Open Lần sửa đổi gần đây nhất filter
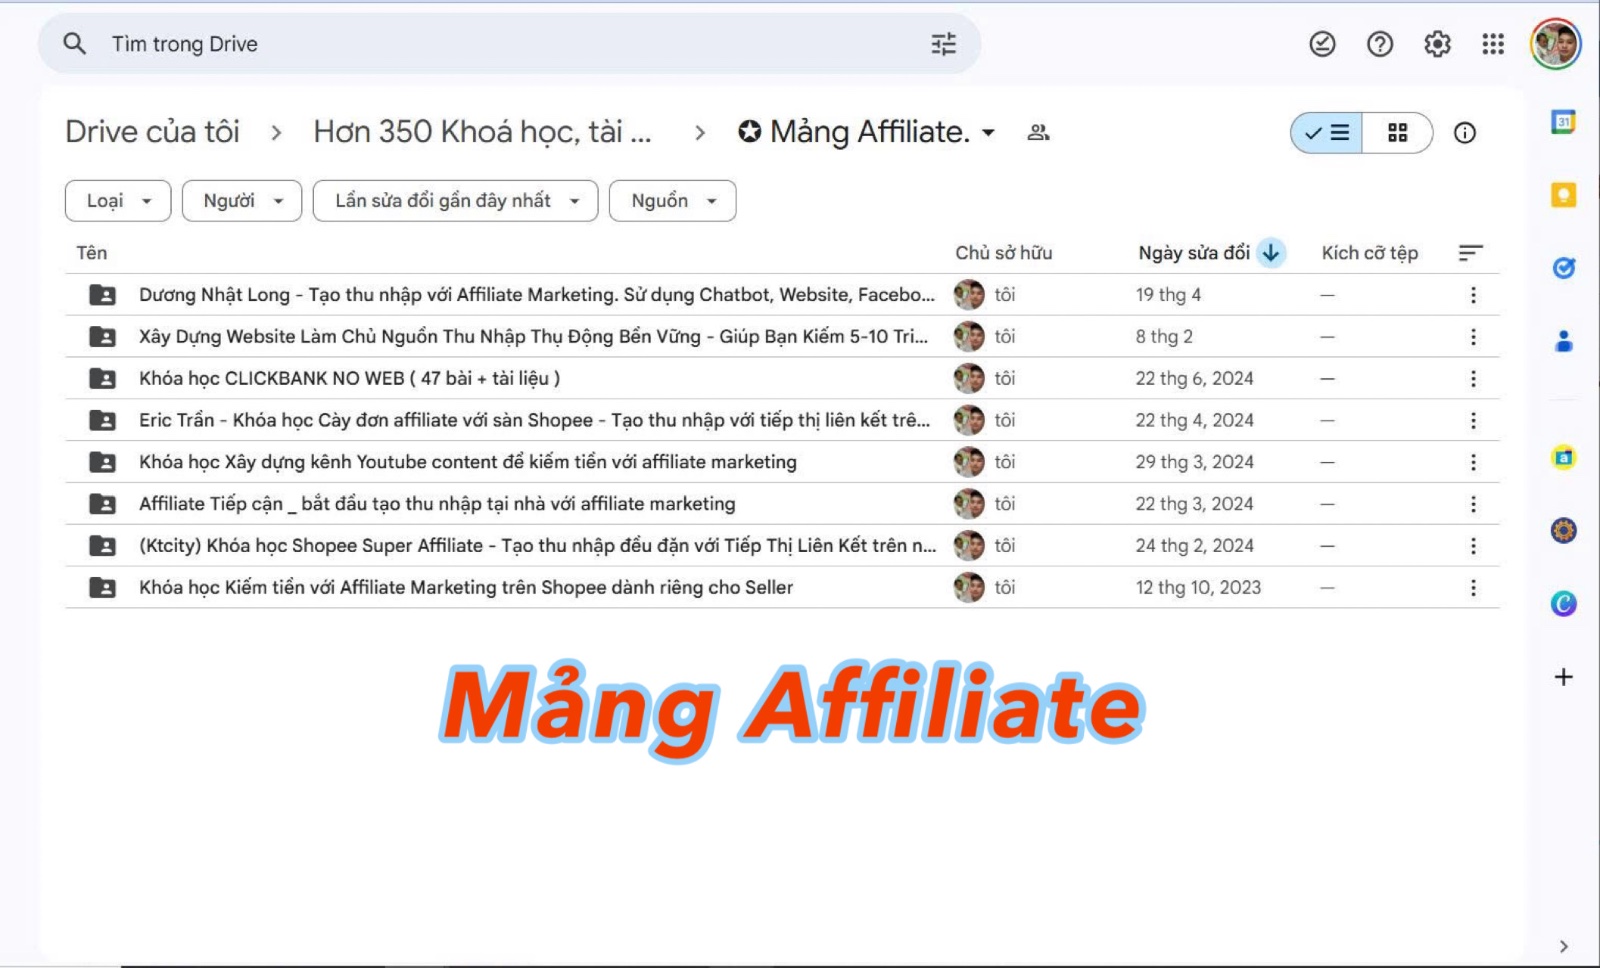1600x968 pixels. [455, 201]
